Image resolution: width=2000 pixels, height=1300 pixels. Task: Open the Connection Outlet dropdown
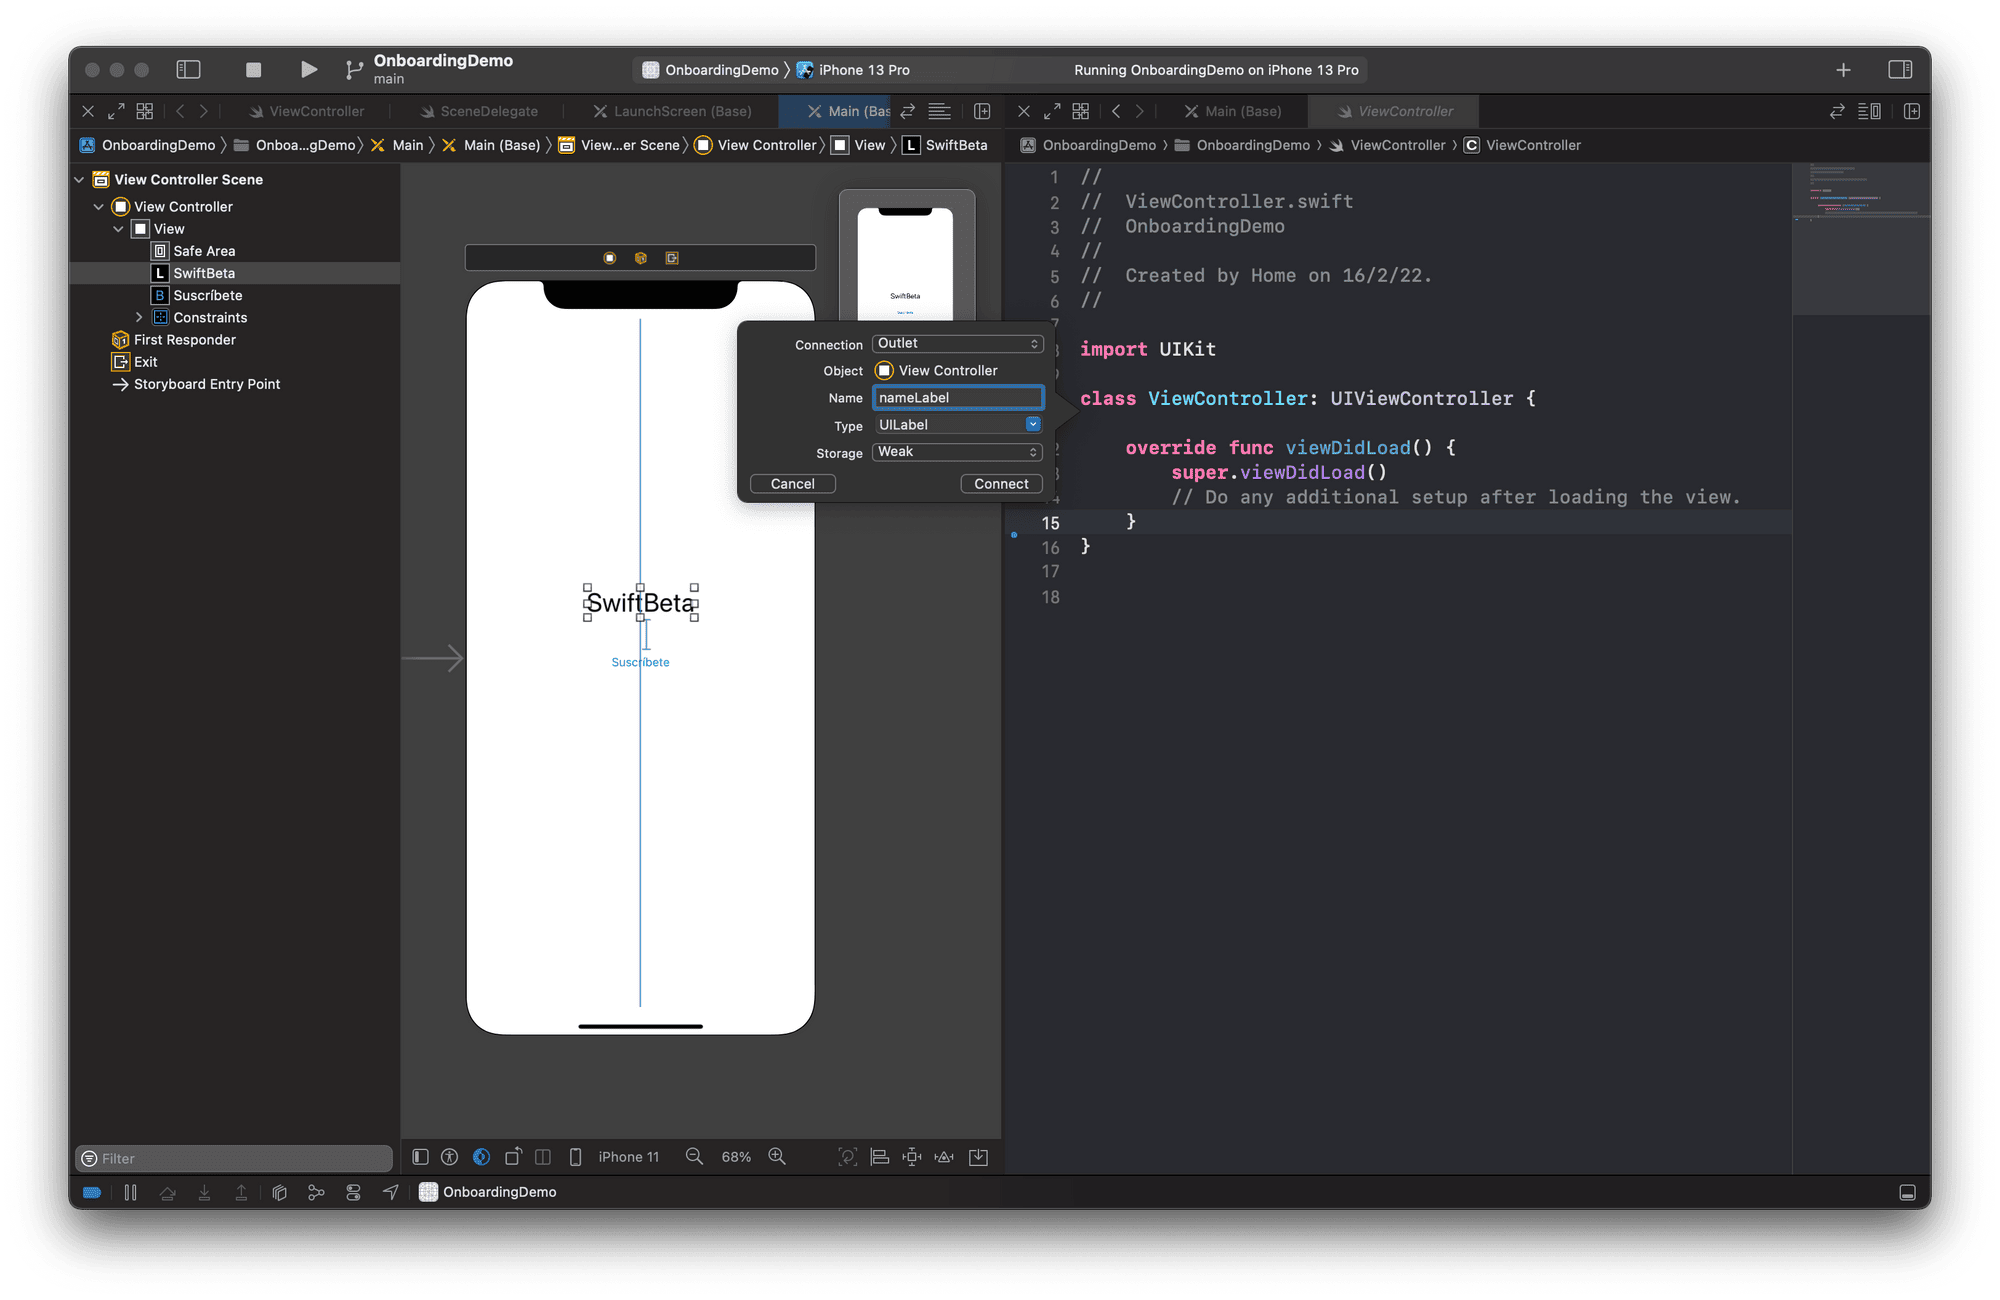pyautogui.click(x=958, y=343)
